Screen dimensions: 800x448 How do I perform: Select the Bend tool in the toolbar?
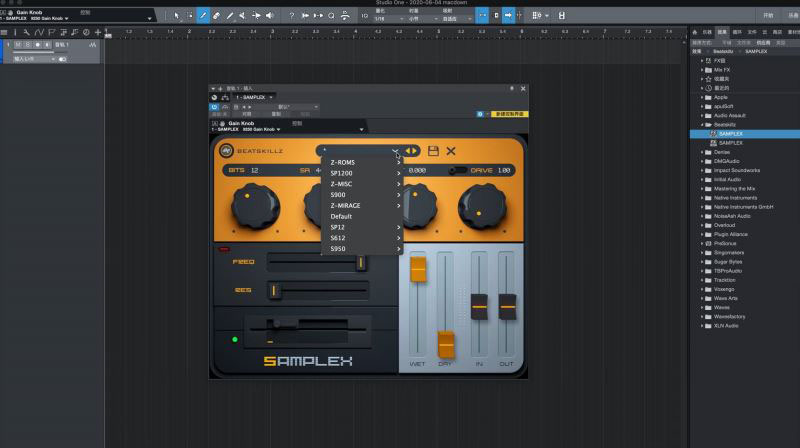click(x=256, y=16)
